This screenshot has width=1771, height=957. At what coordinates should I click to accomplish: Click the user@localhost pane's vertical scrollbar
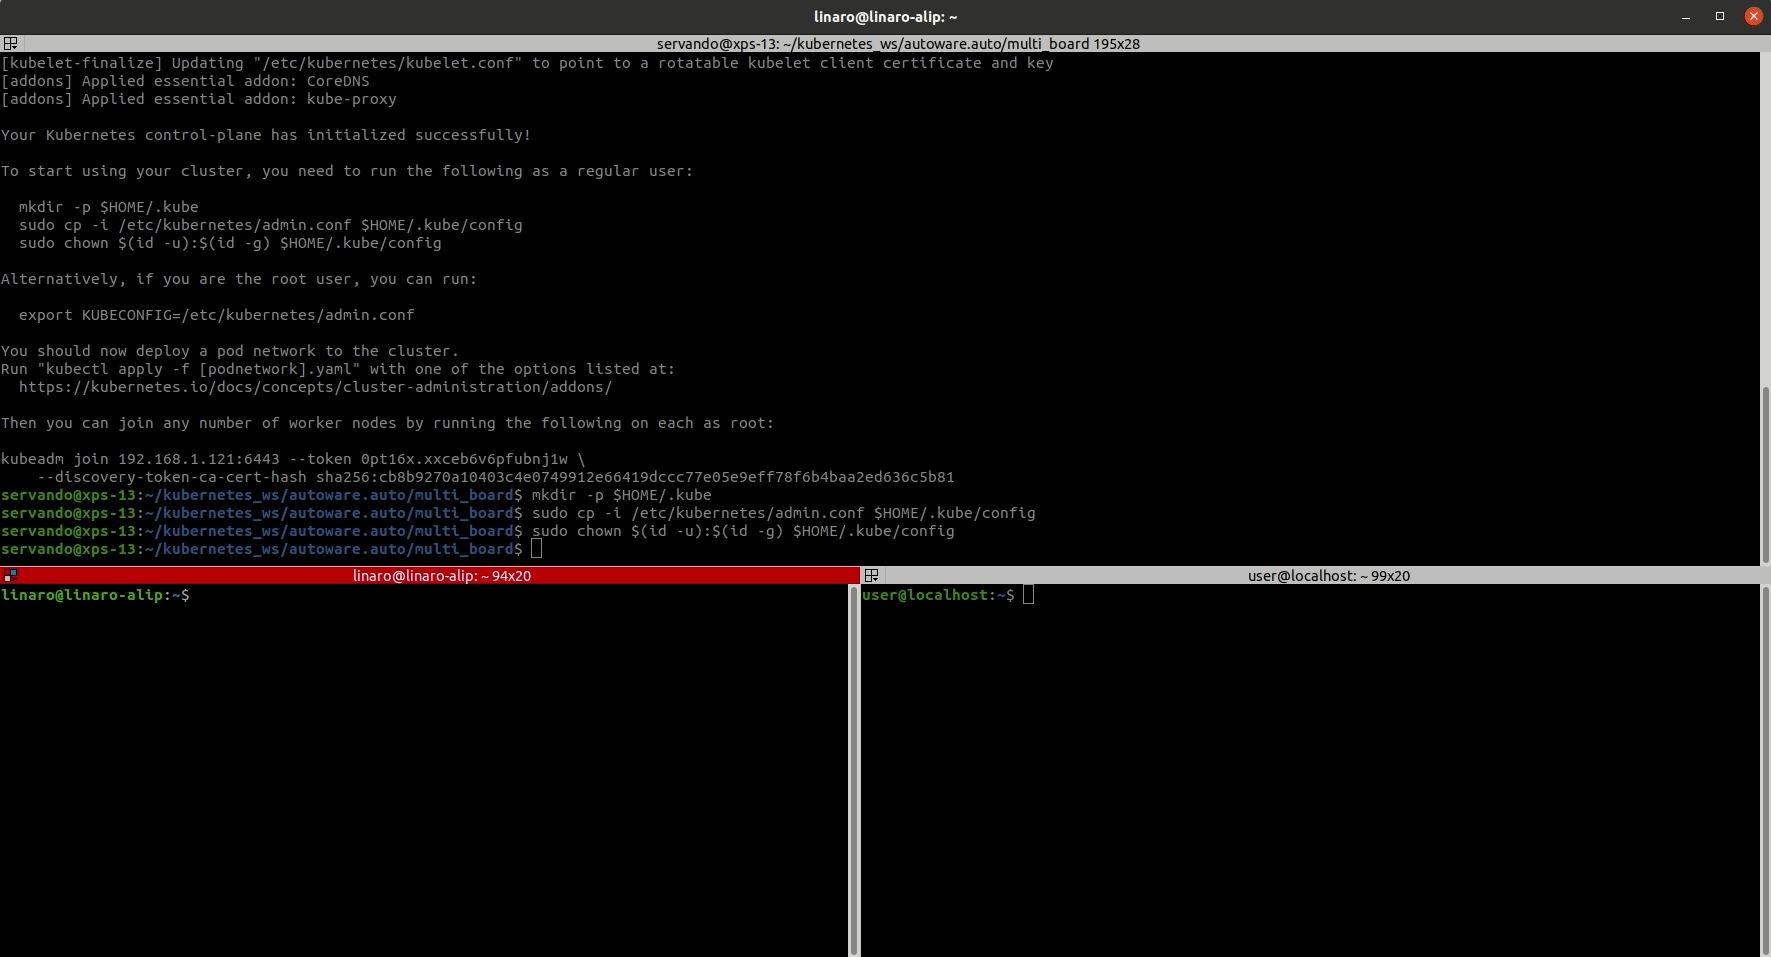tap(1765, 770)
